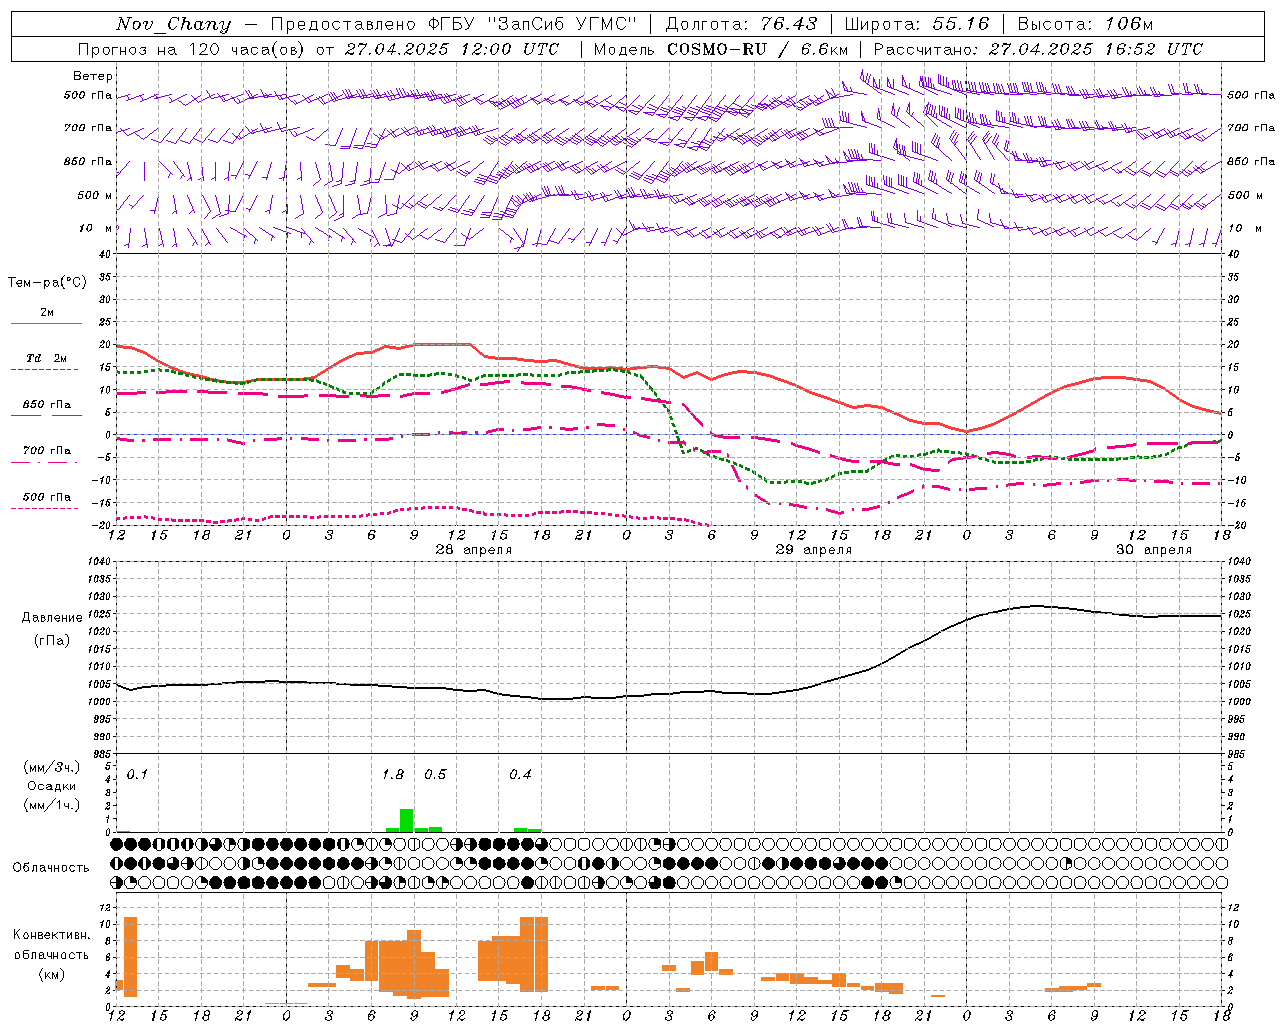Click the 850 гПа temperature legend entry
The height and width of the screenshot is (1024, 1280).
point(47,405)
